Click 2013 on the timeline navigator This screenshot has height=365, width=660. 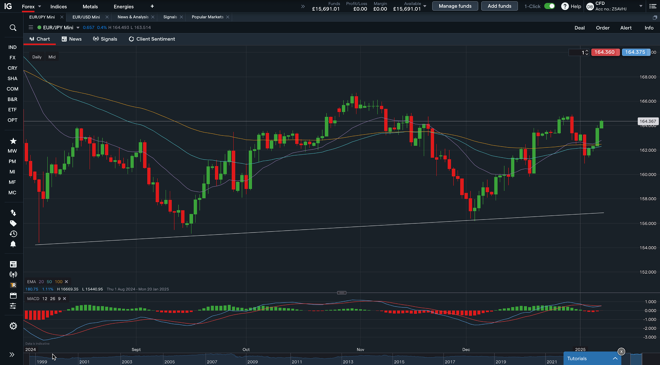pyautogui.click(x=348, y=362)
